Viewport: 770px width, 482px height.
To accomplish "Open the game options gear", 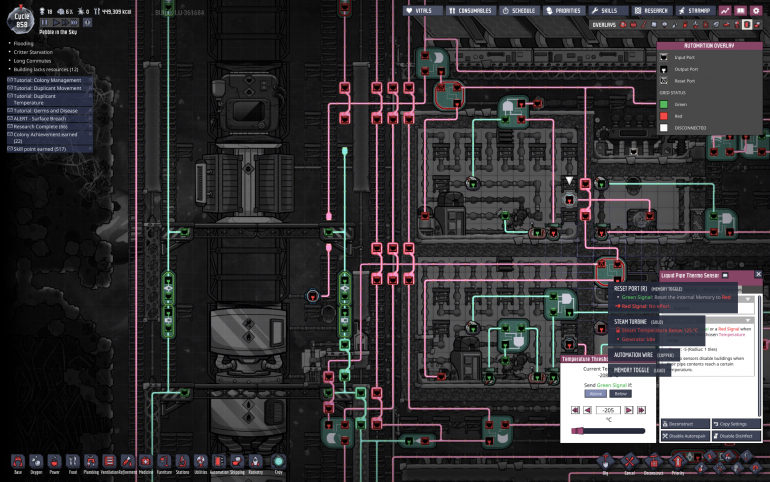I will point(756,11).
